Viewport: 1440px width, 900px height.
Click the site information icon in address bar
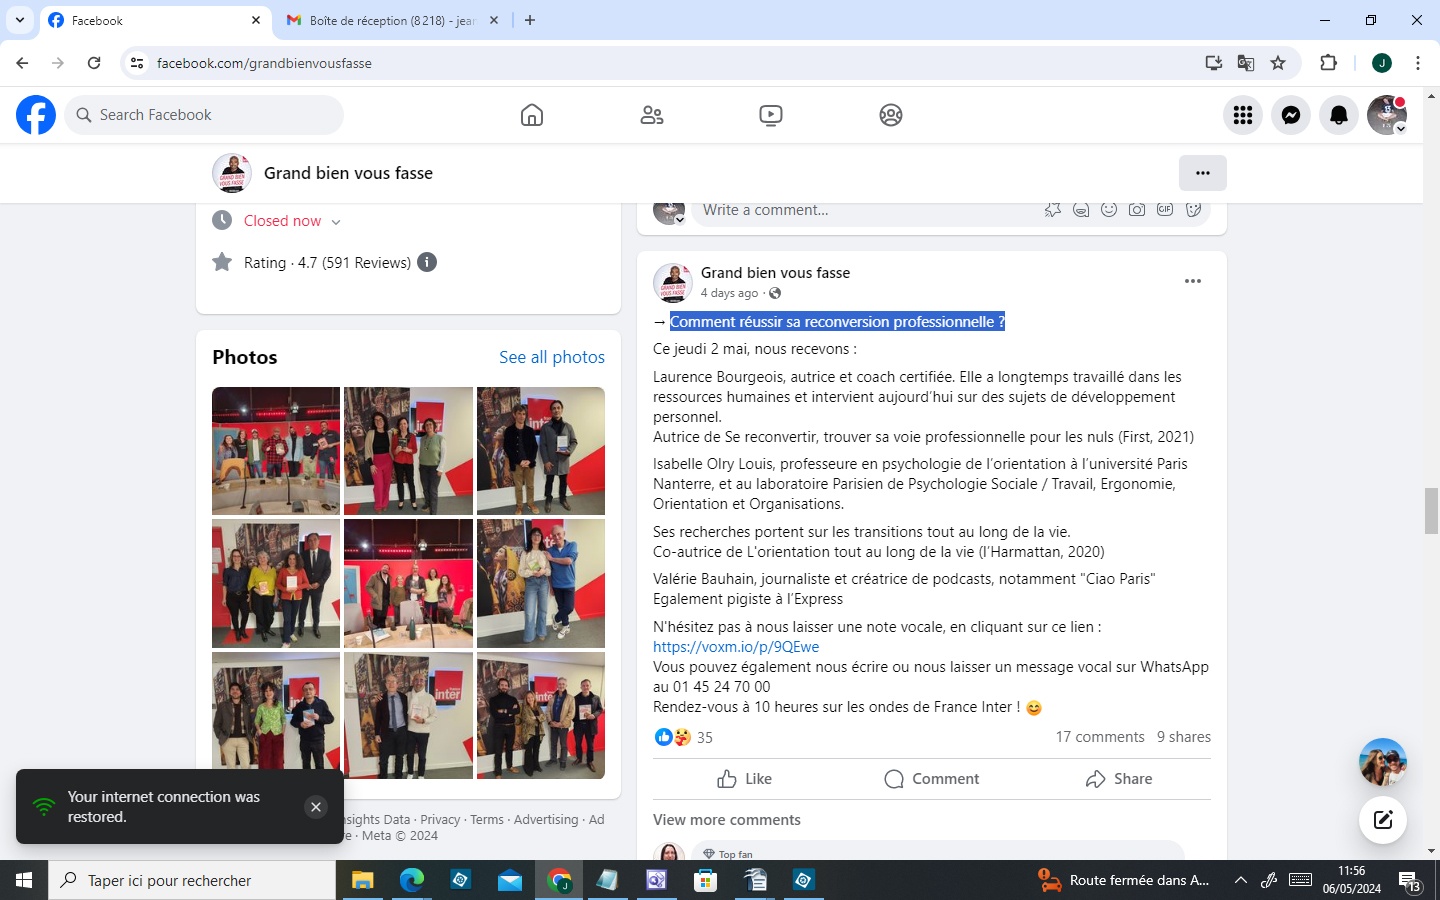coord(137,63)
